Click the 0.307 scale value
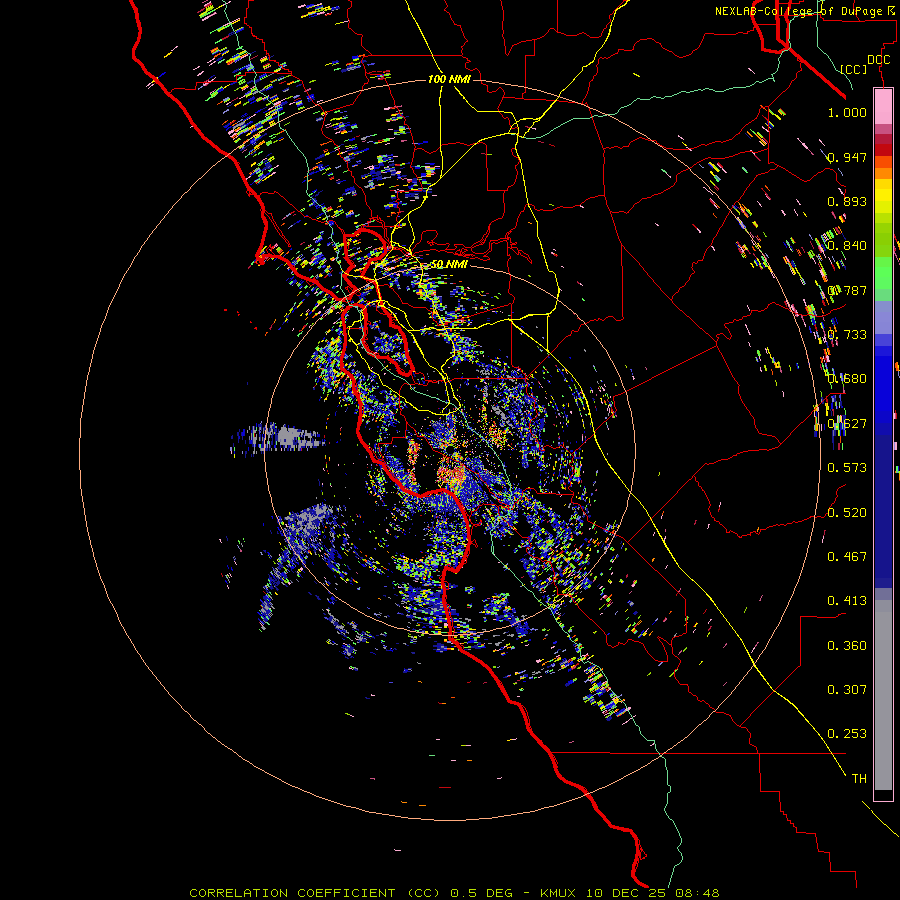Image resolution: width=900 pixels, height=900 pixels. (847, 690)
